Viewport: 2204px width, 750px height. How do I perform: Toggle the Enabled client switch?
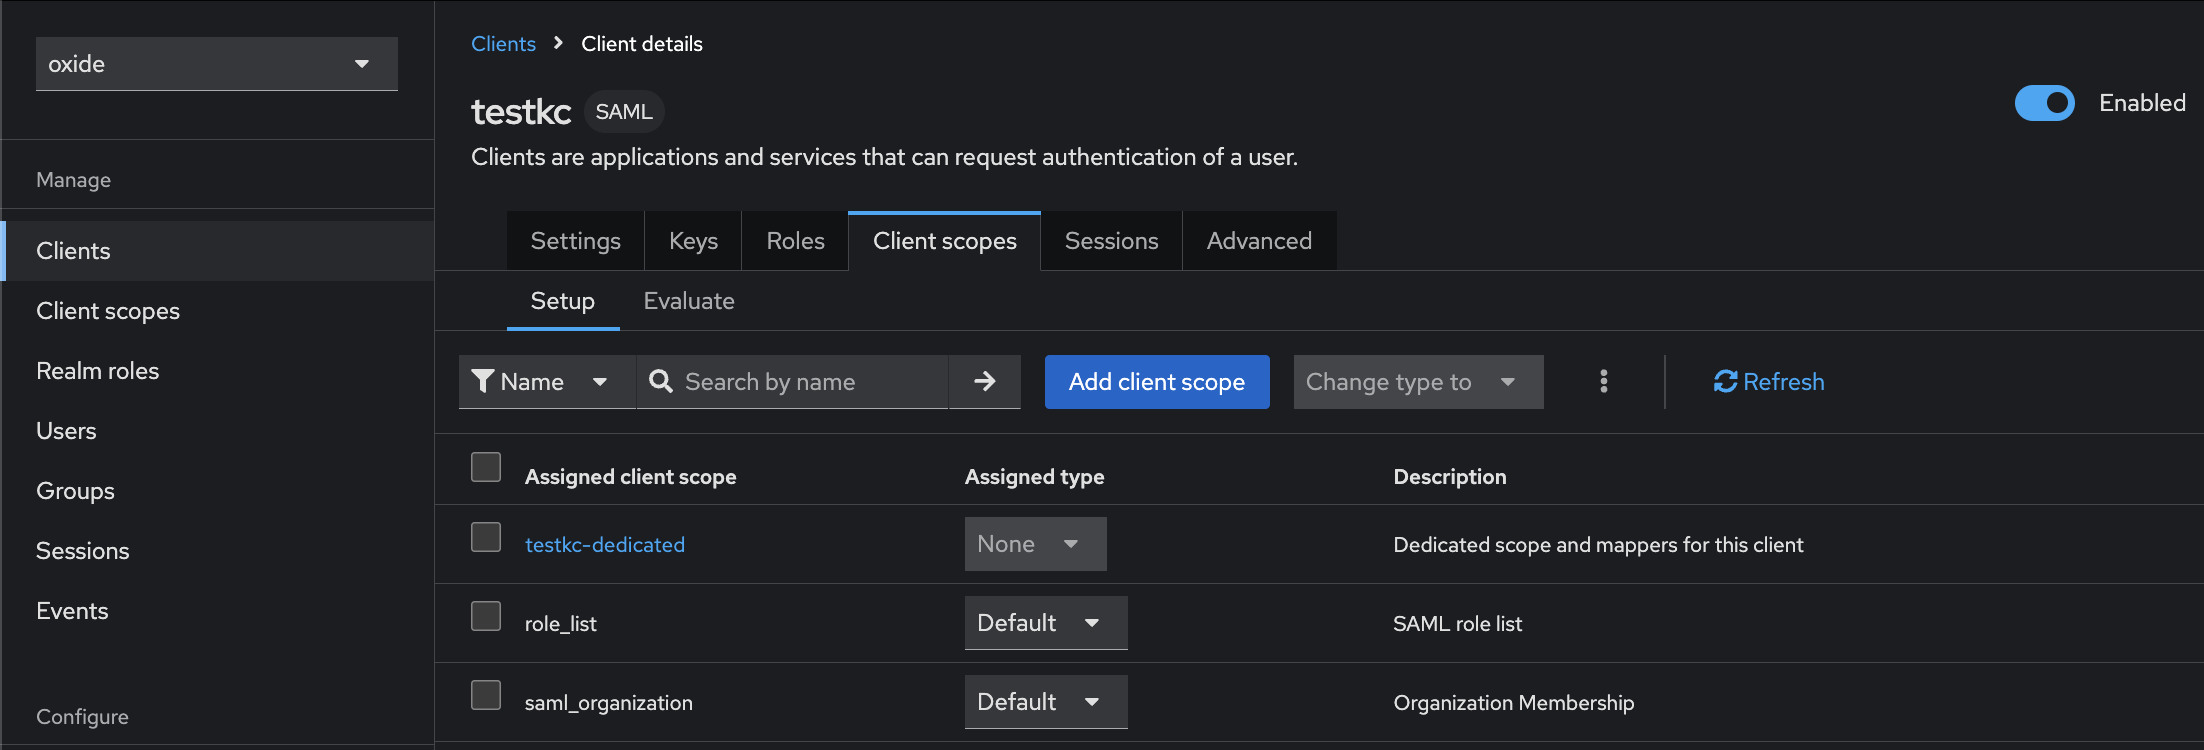pyautogui.click(x=2044, y=103)
